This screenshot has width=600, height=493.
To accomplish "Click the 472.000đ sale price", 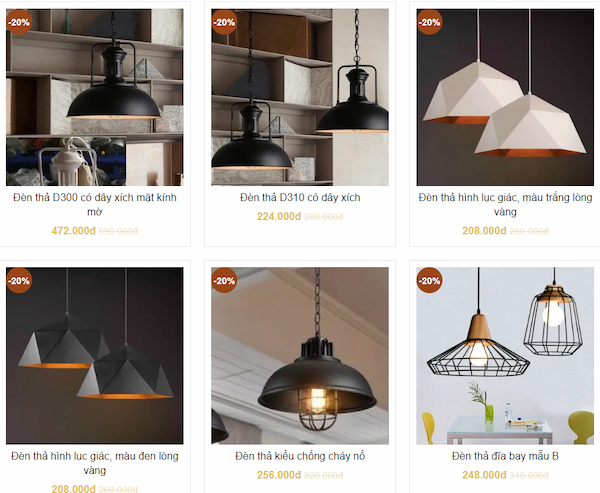I will click(73, 231).
